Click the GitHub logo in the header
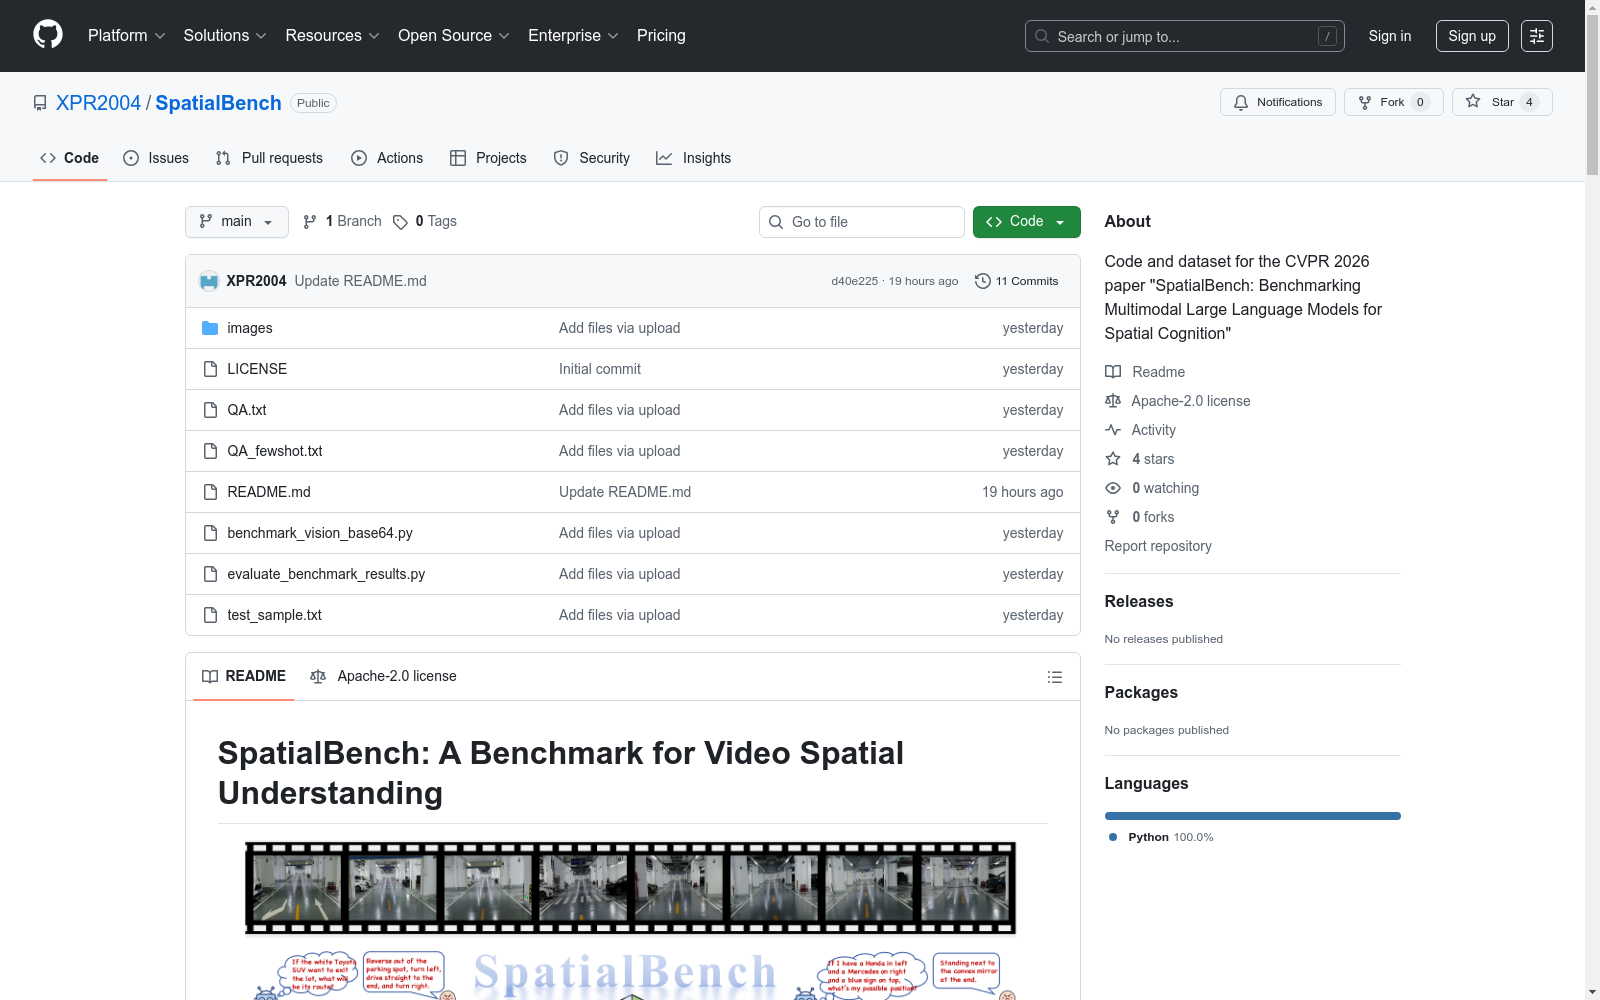Viewport: 1600px width, 1000px height. [x=47, y=35]
